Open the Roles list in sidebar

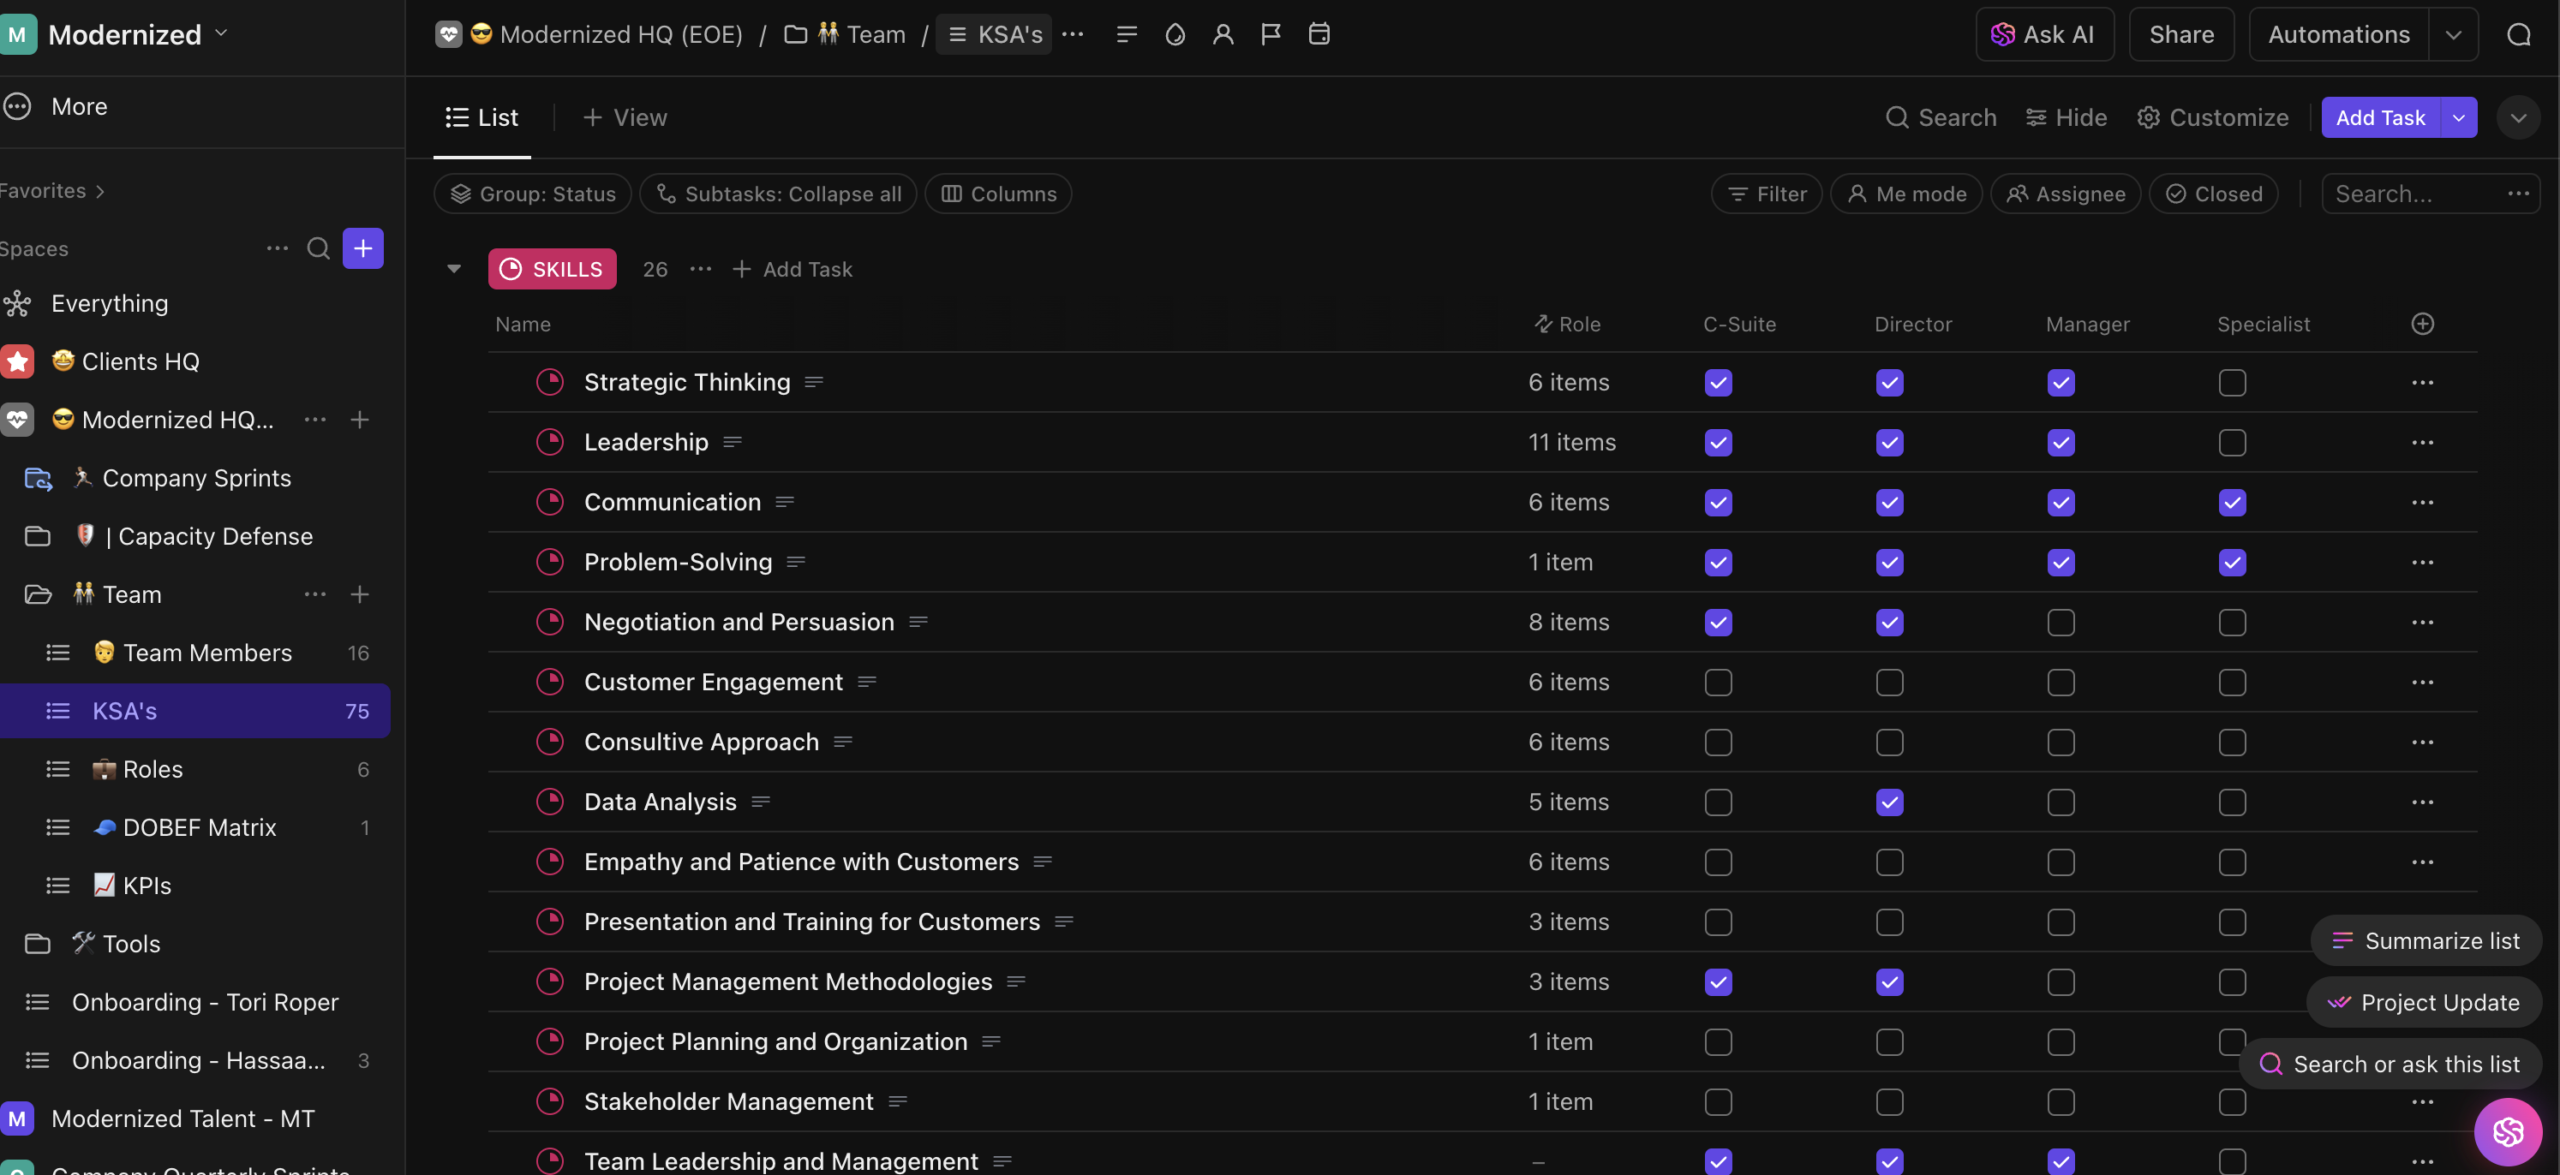point(152,769)
